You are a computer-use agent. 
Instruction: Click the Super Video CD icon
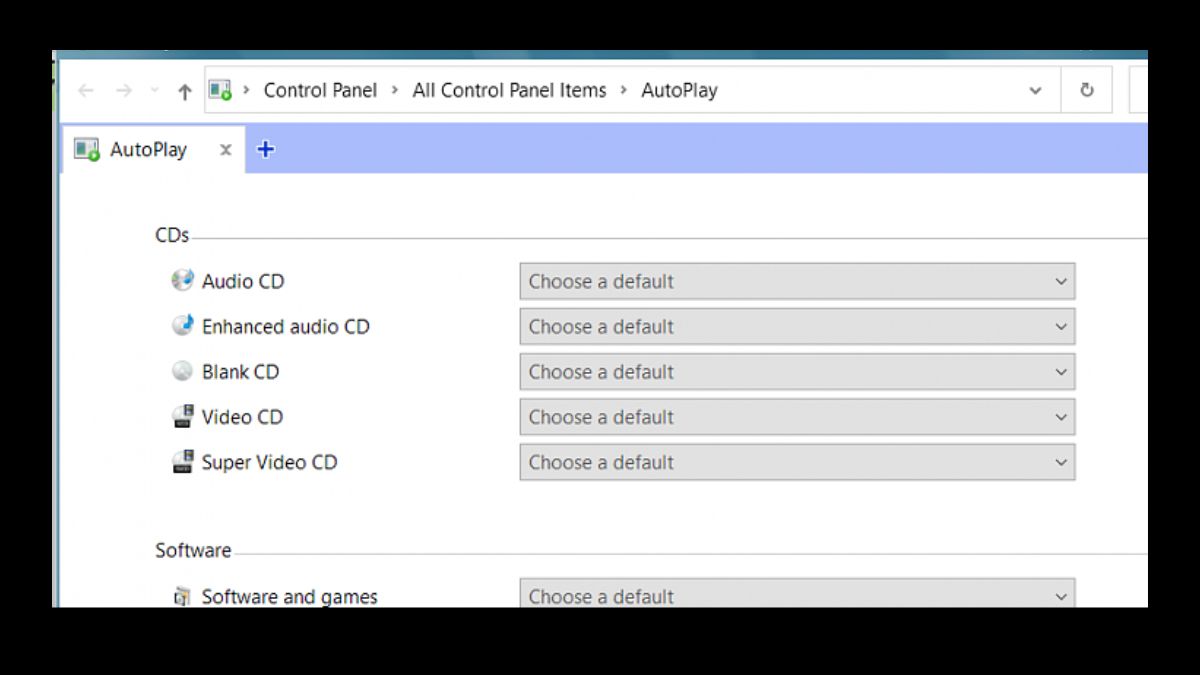coord(183,462)
